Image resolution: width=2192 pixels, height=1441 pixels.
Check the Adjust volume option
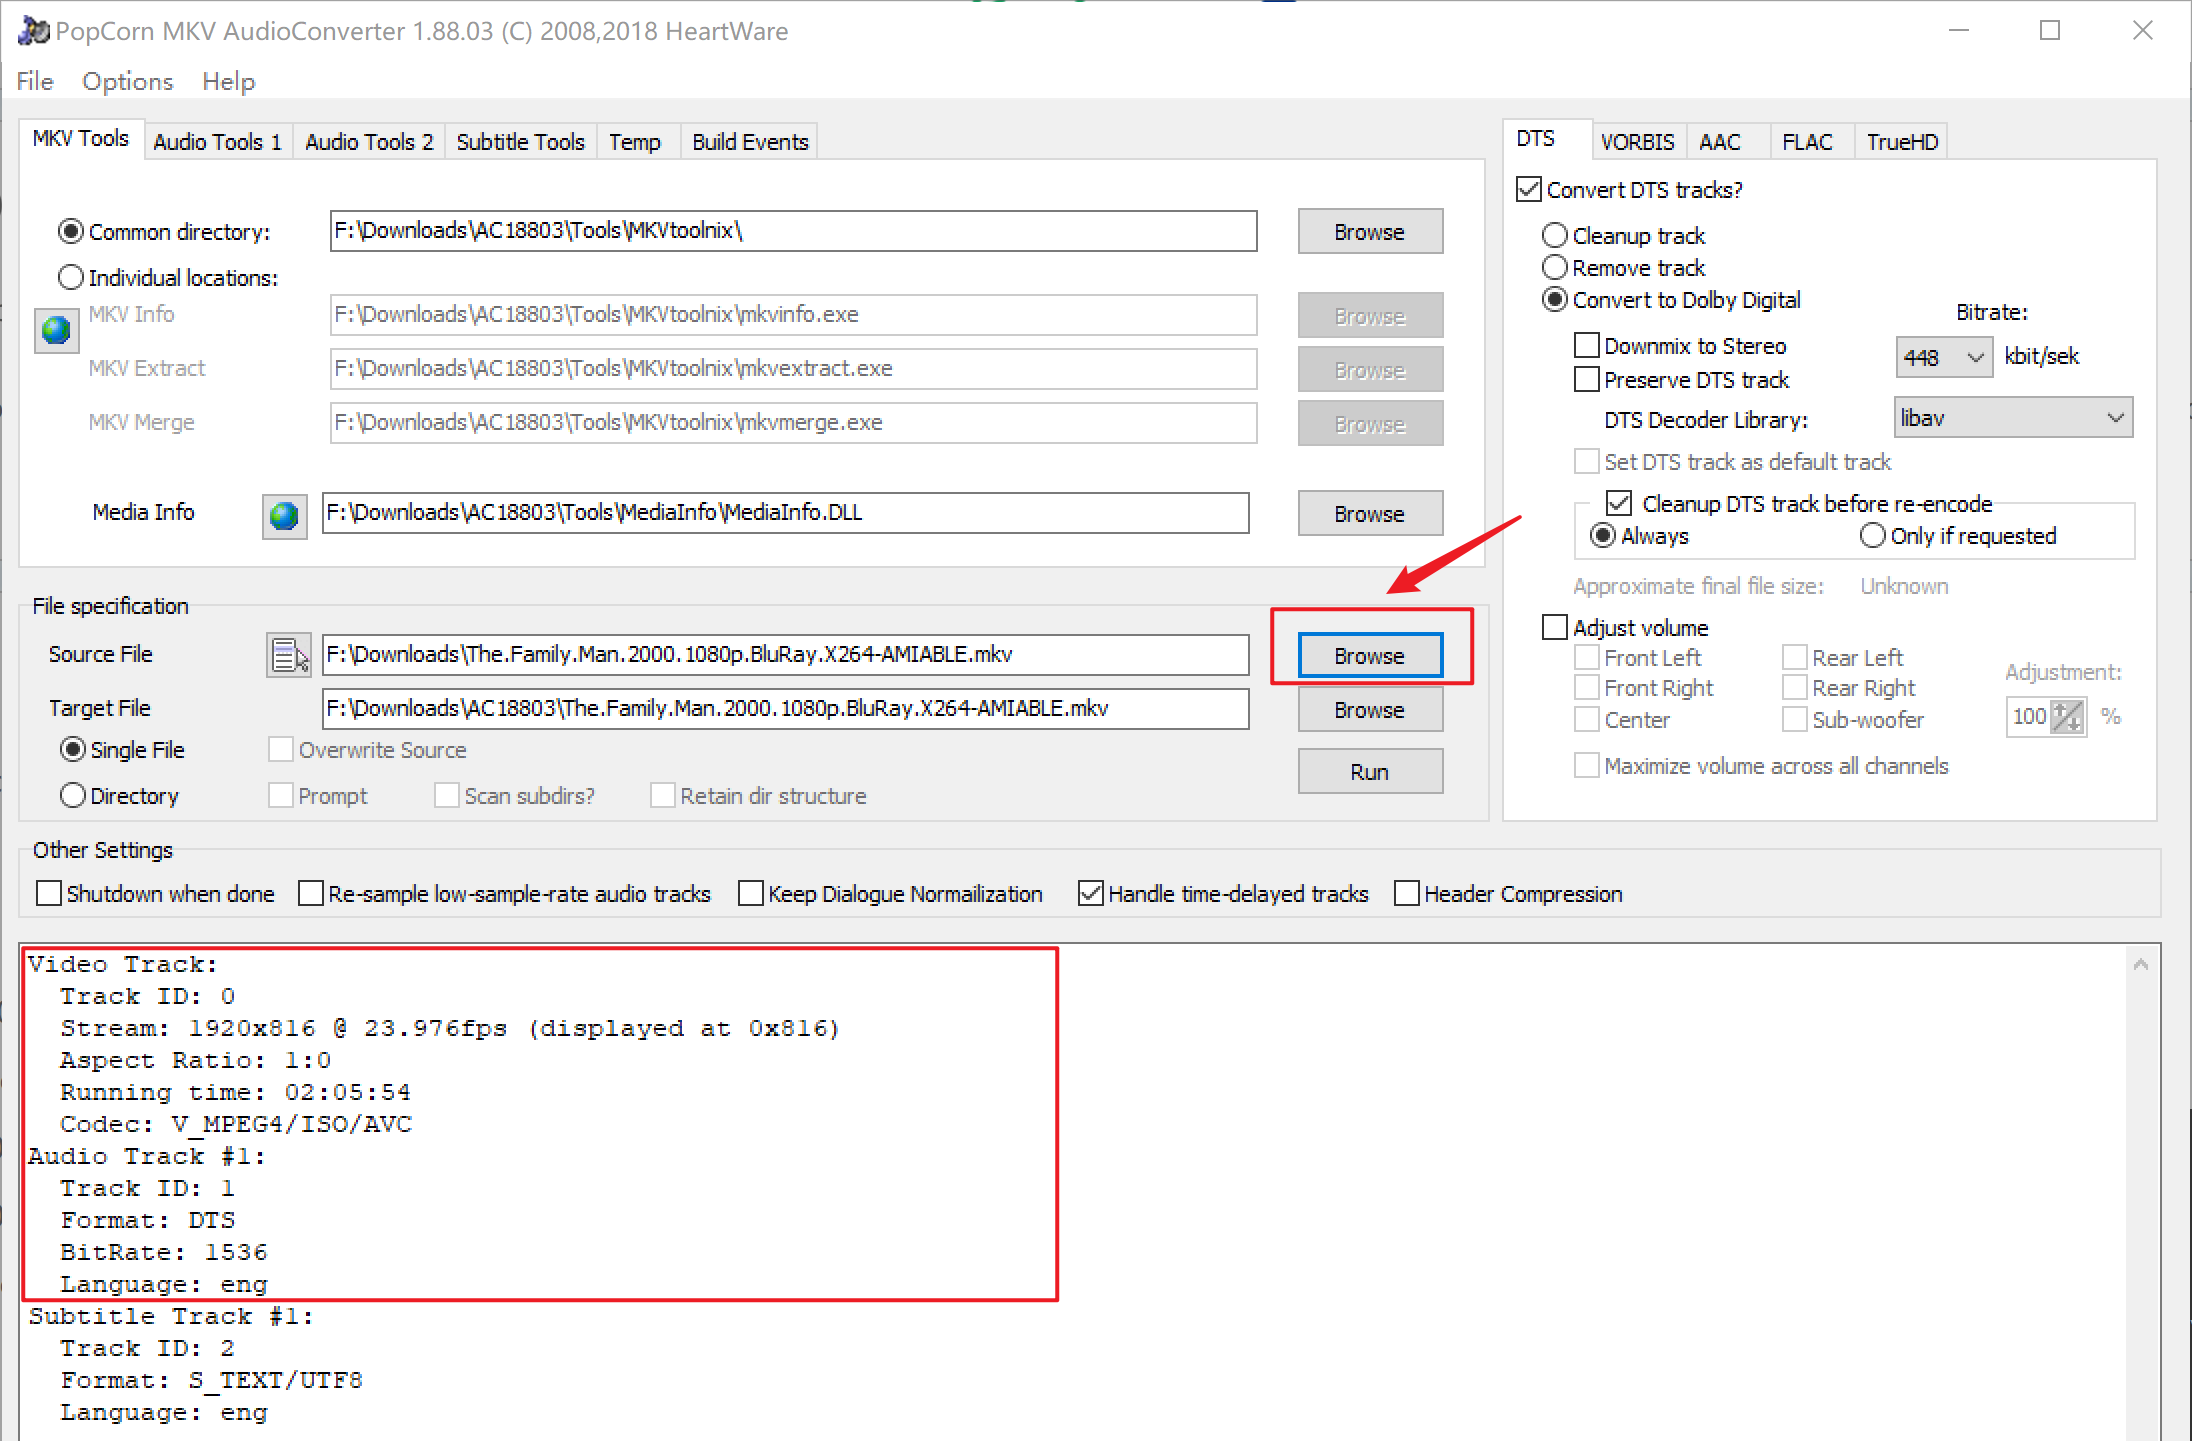tap(1555, 628)
